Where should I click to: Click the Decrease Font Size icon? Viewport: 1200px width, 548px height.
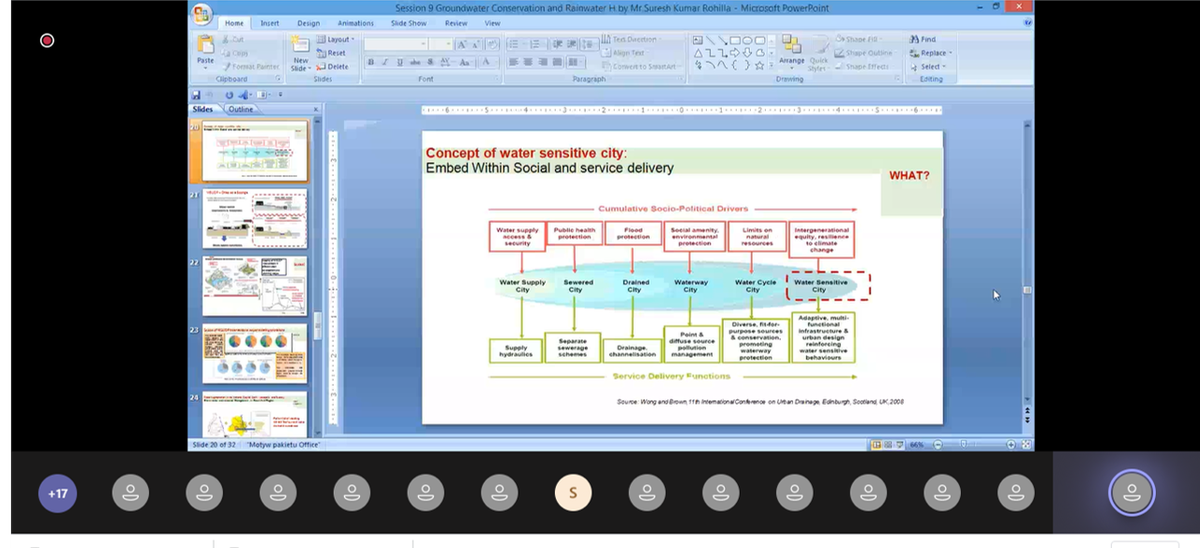pyautogui.click(x=476, y=45)
